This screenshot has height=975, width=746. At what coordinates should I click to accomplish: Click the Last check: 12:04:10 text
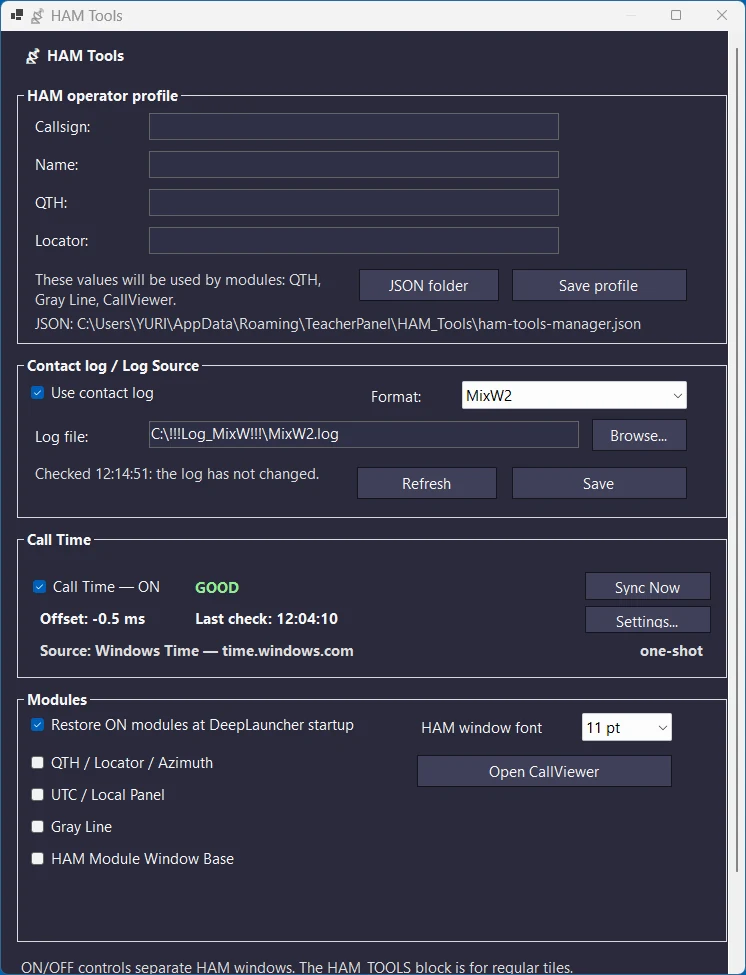point(267,619)
